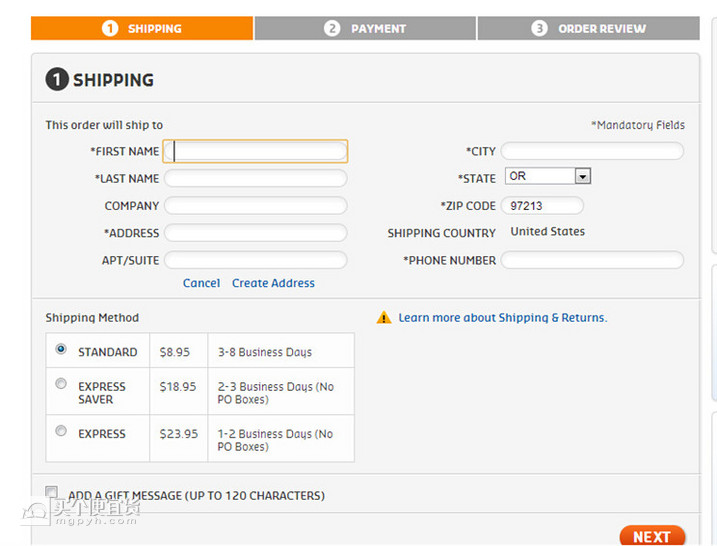Choose the Express Saver shipping option
Image resolution: width=717 pixels, height=546 pixels.
click(61, 384)
